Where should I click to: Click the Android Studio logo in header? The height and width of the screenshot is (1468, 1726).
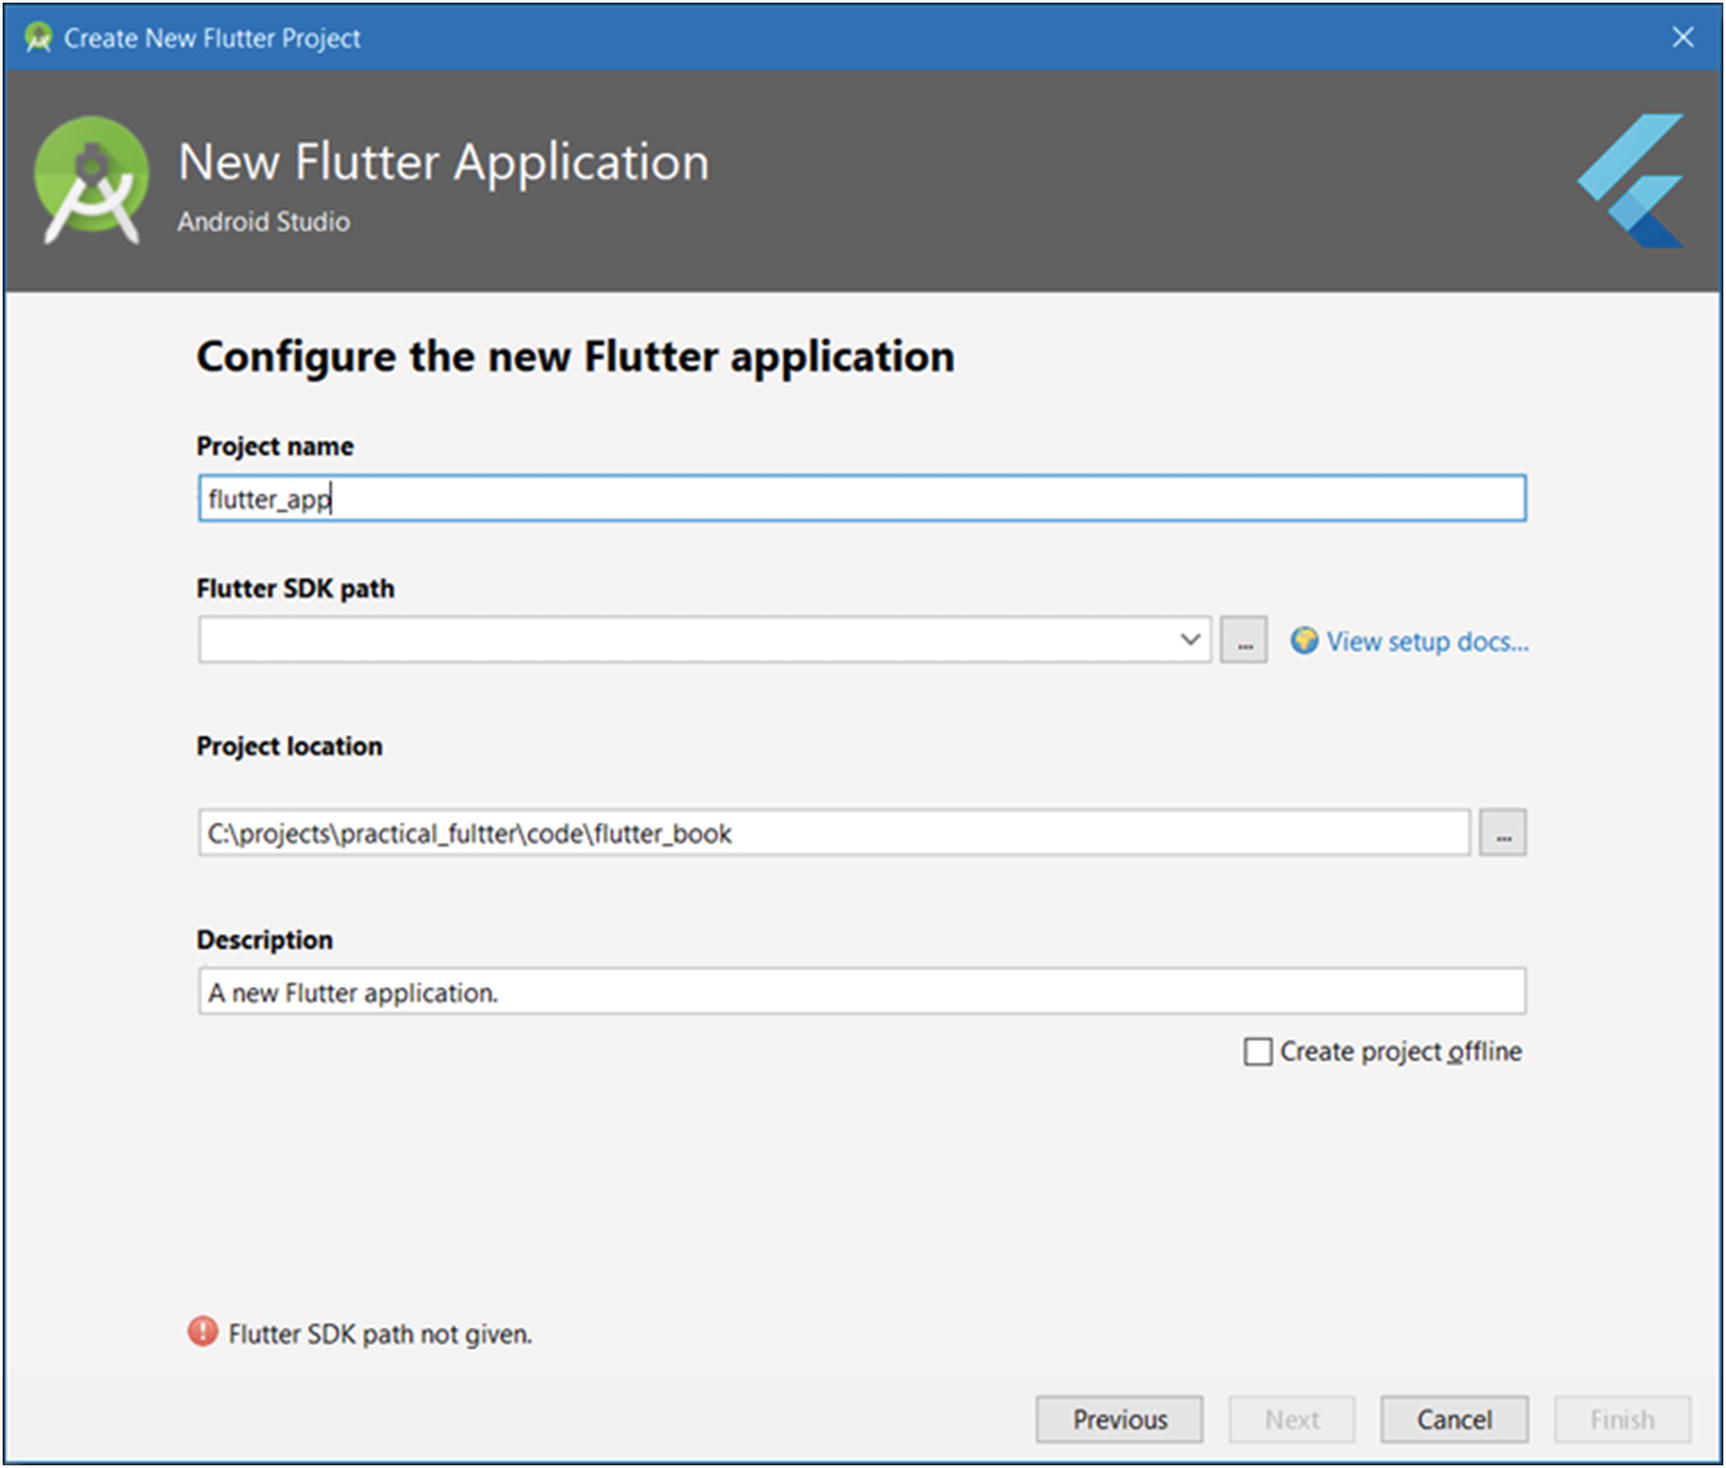[x=91, y=180]
